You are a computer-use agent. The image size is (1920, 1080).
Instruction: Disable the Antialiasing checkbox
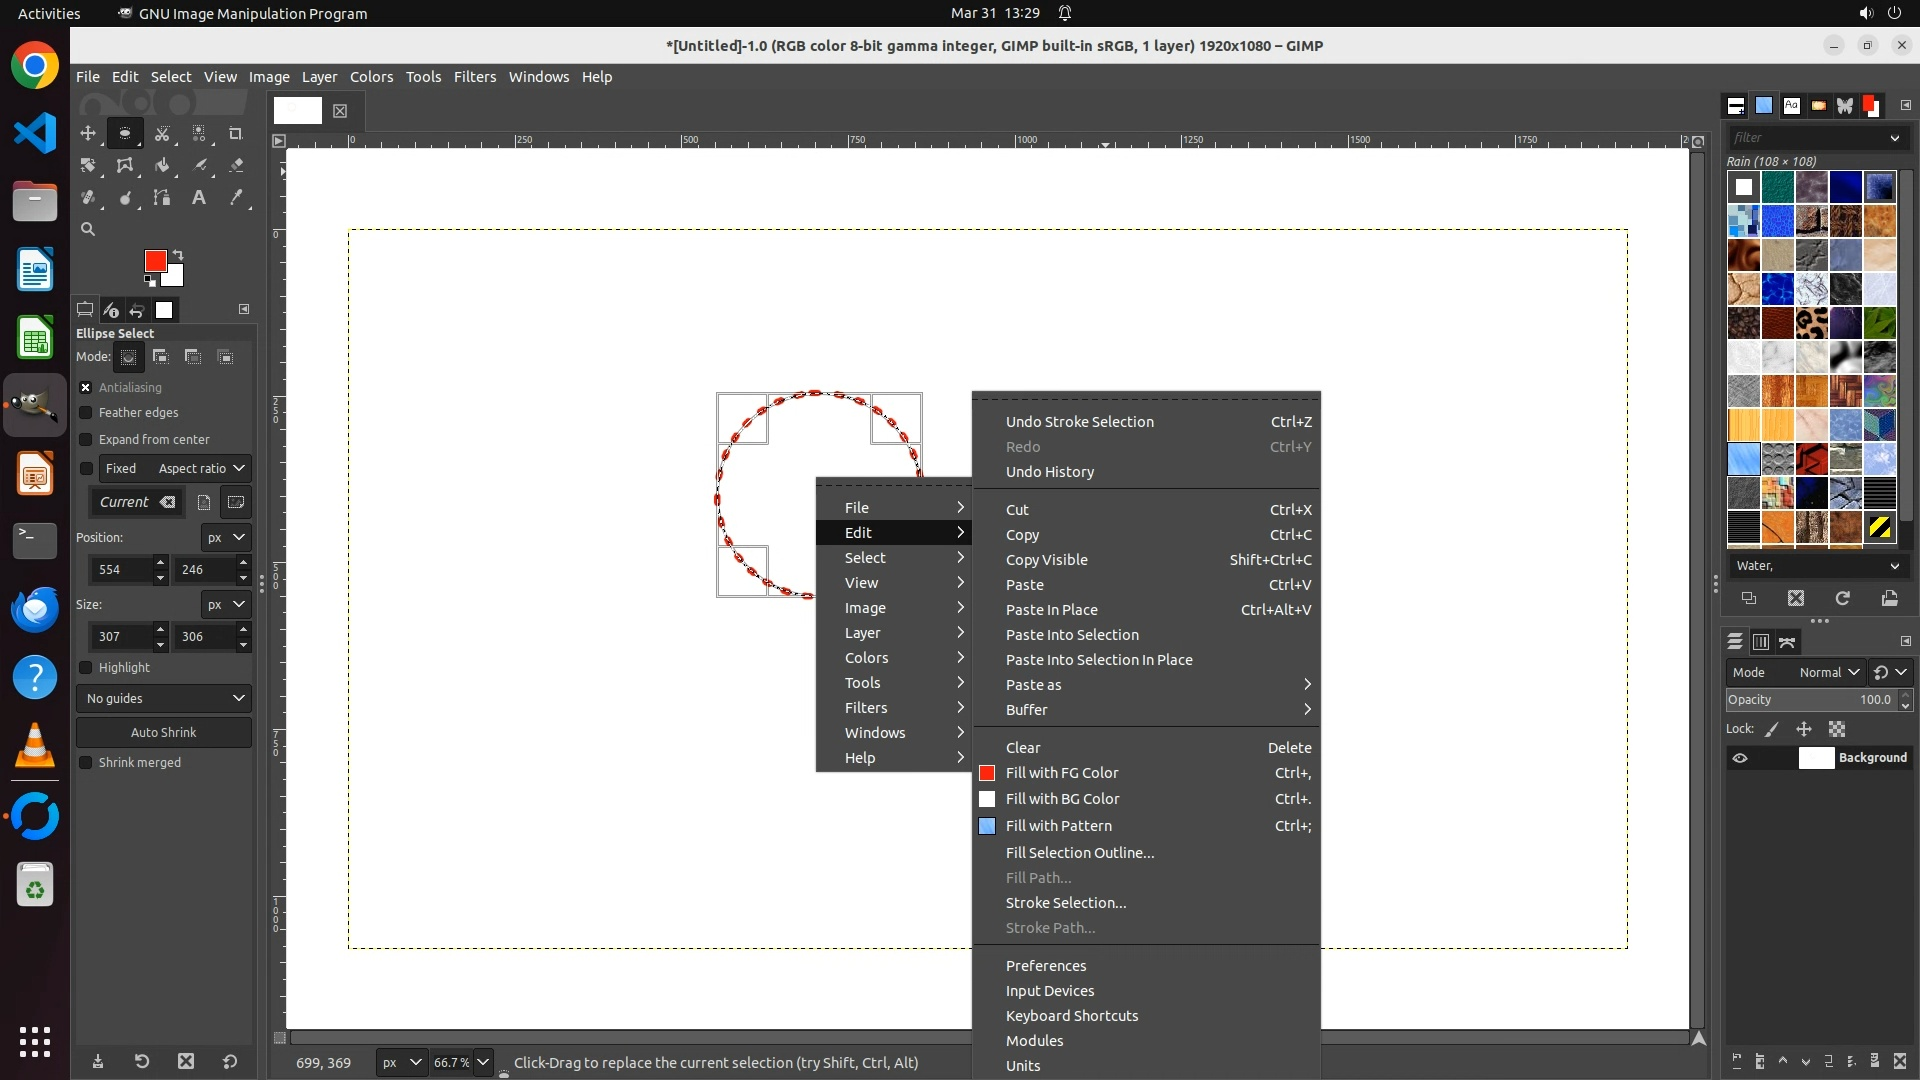click(x=86, y=388)
